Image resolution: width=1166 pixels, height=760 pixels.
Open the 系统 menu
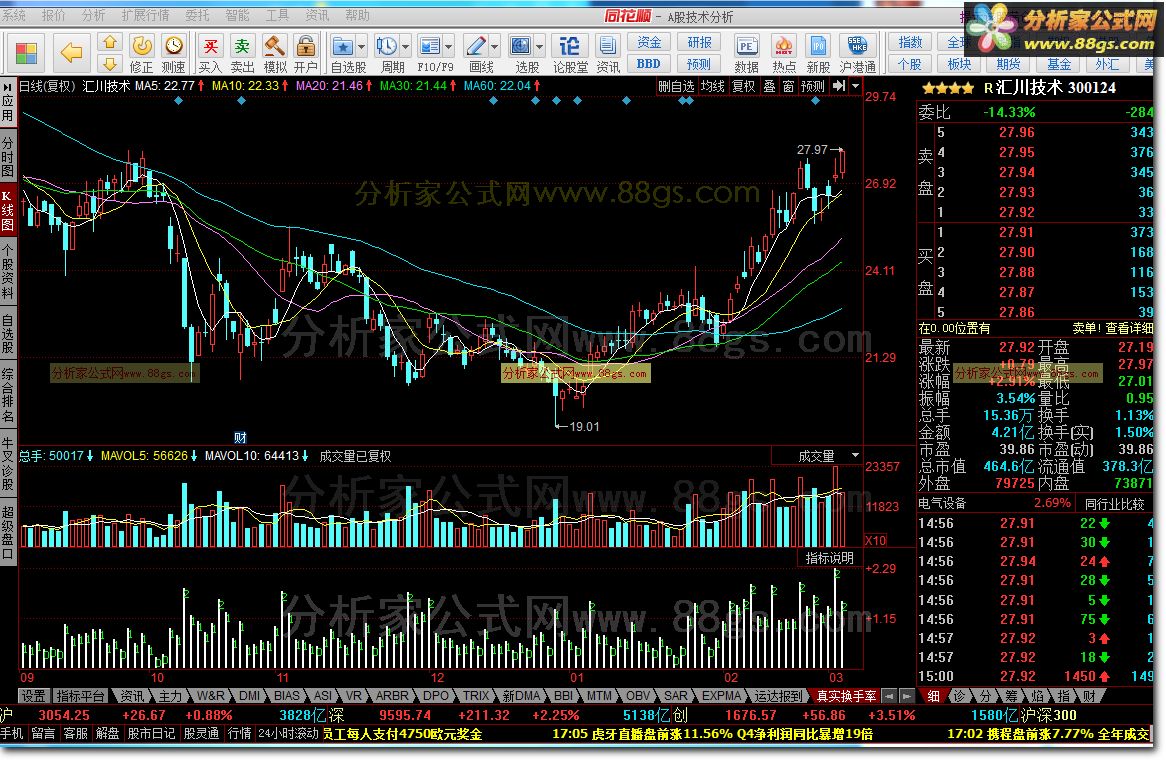(x=14, y=15)
